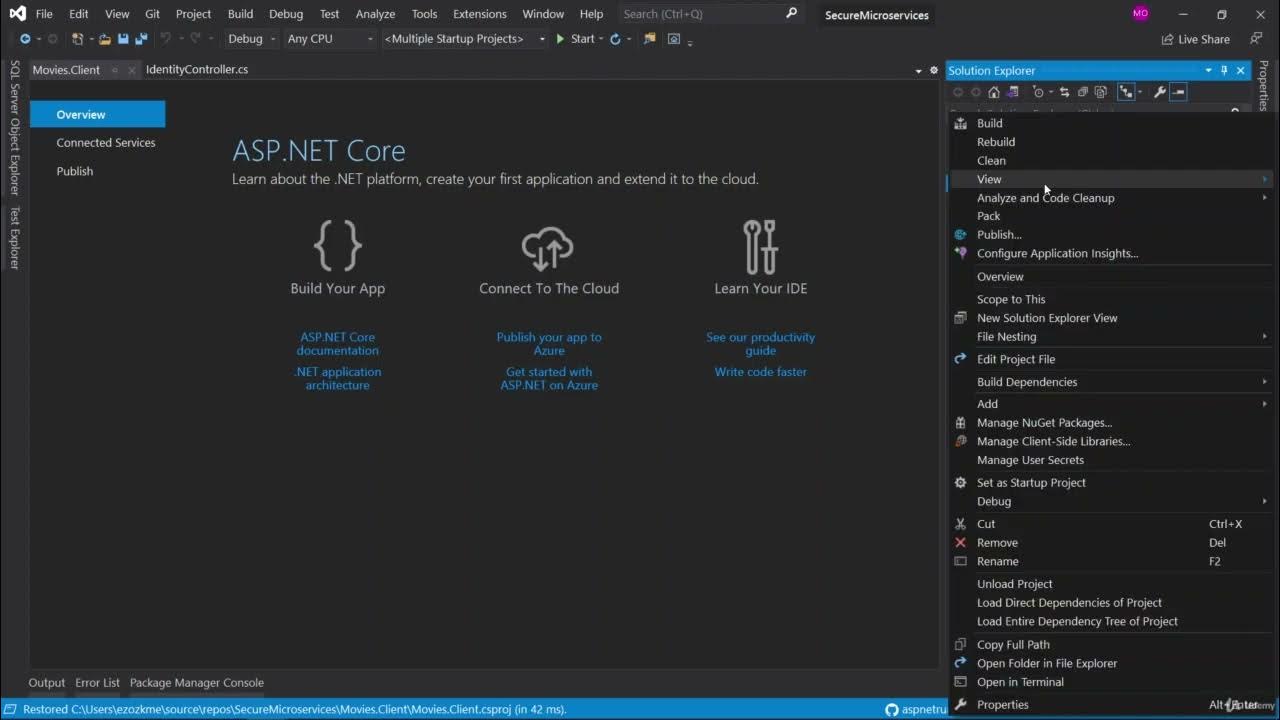Switch to the IdentityController.cs tab
Screen dimensions: 1280x720
(197, 70)
